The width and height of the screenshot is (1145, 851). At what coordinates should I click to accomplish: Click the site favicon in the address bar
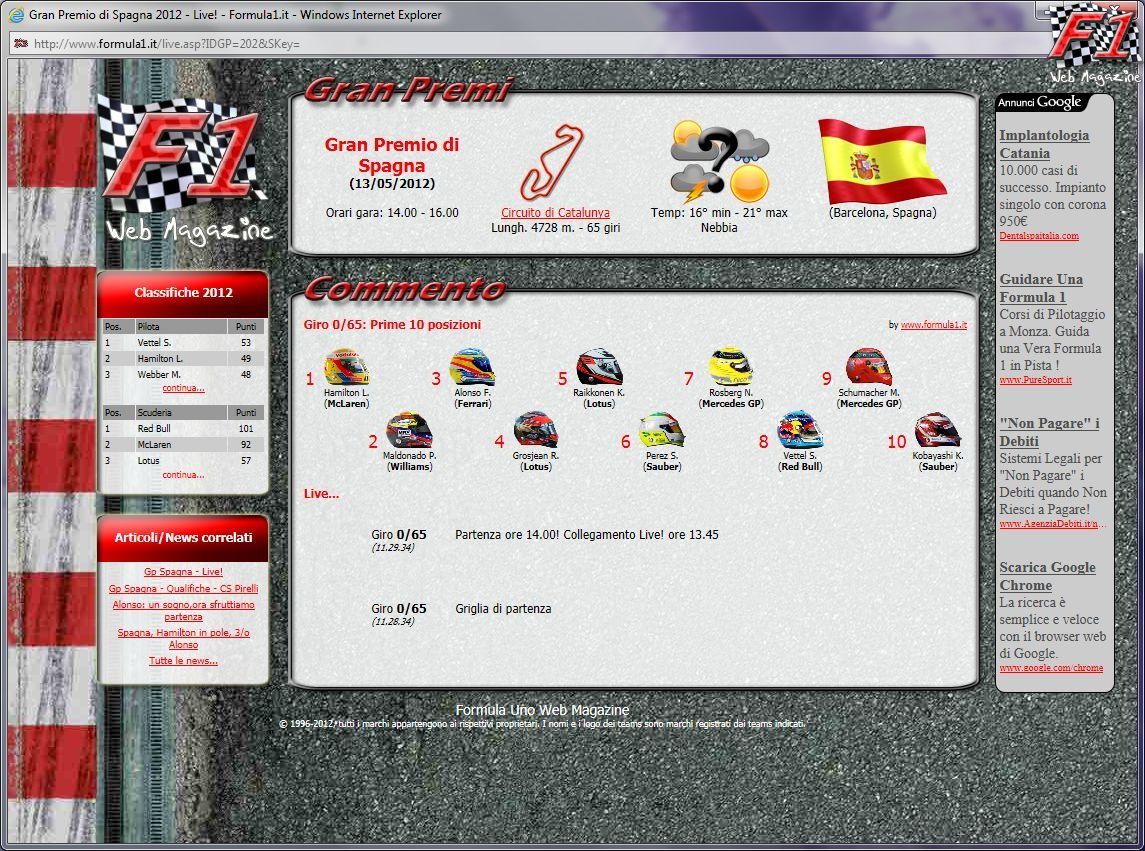(20, 44)
